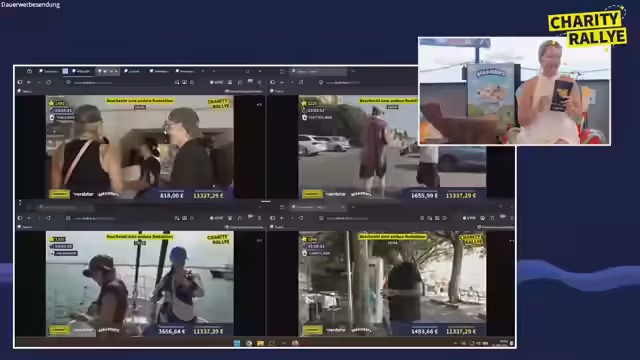This screenshot has width=640, height=360.
Task: Open the browser menu icon beside top-left VPN
Action: 230,82
